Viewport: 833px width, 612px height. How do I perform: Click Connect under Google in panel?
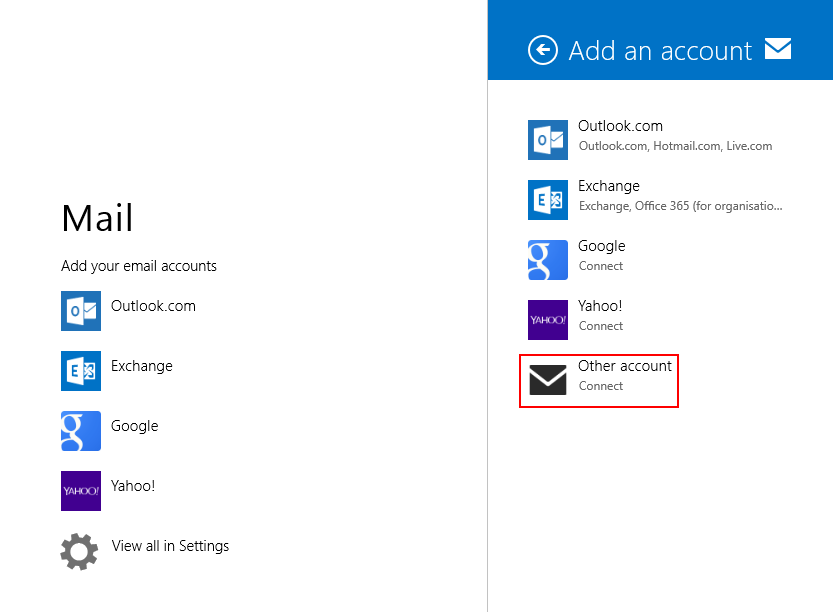pyautogui.click(x=601, y=266)
